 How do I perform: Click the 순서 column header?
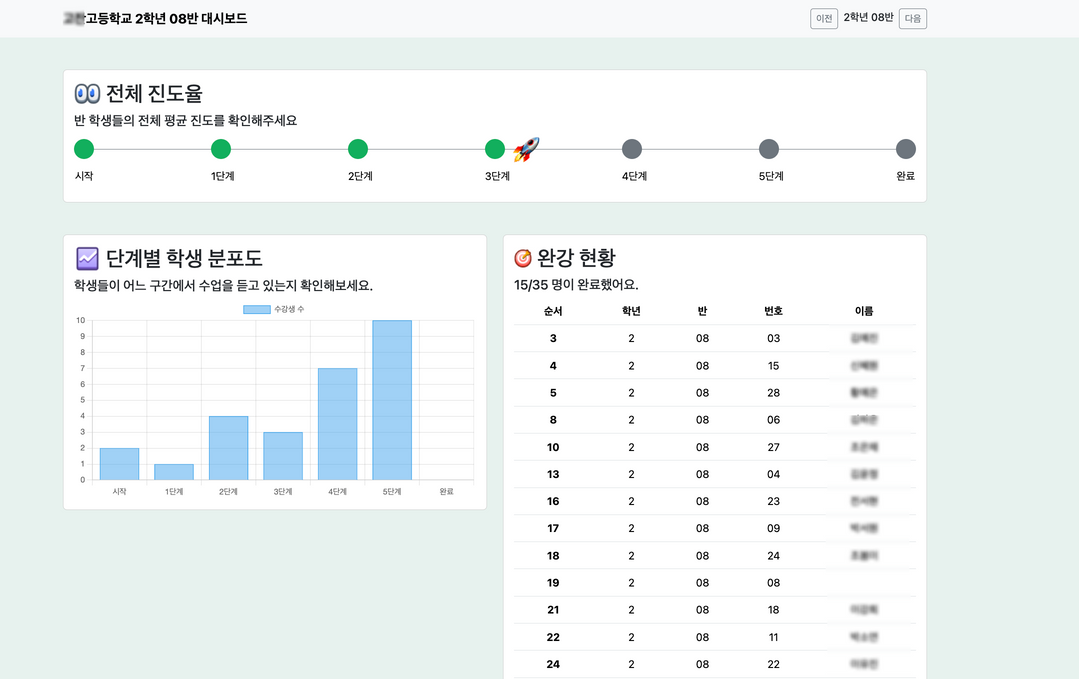tap(553, 311)
